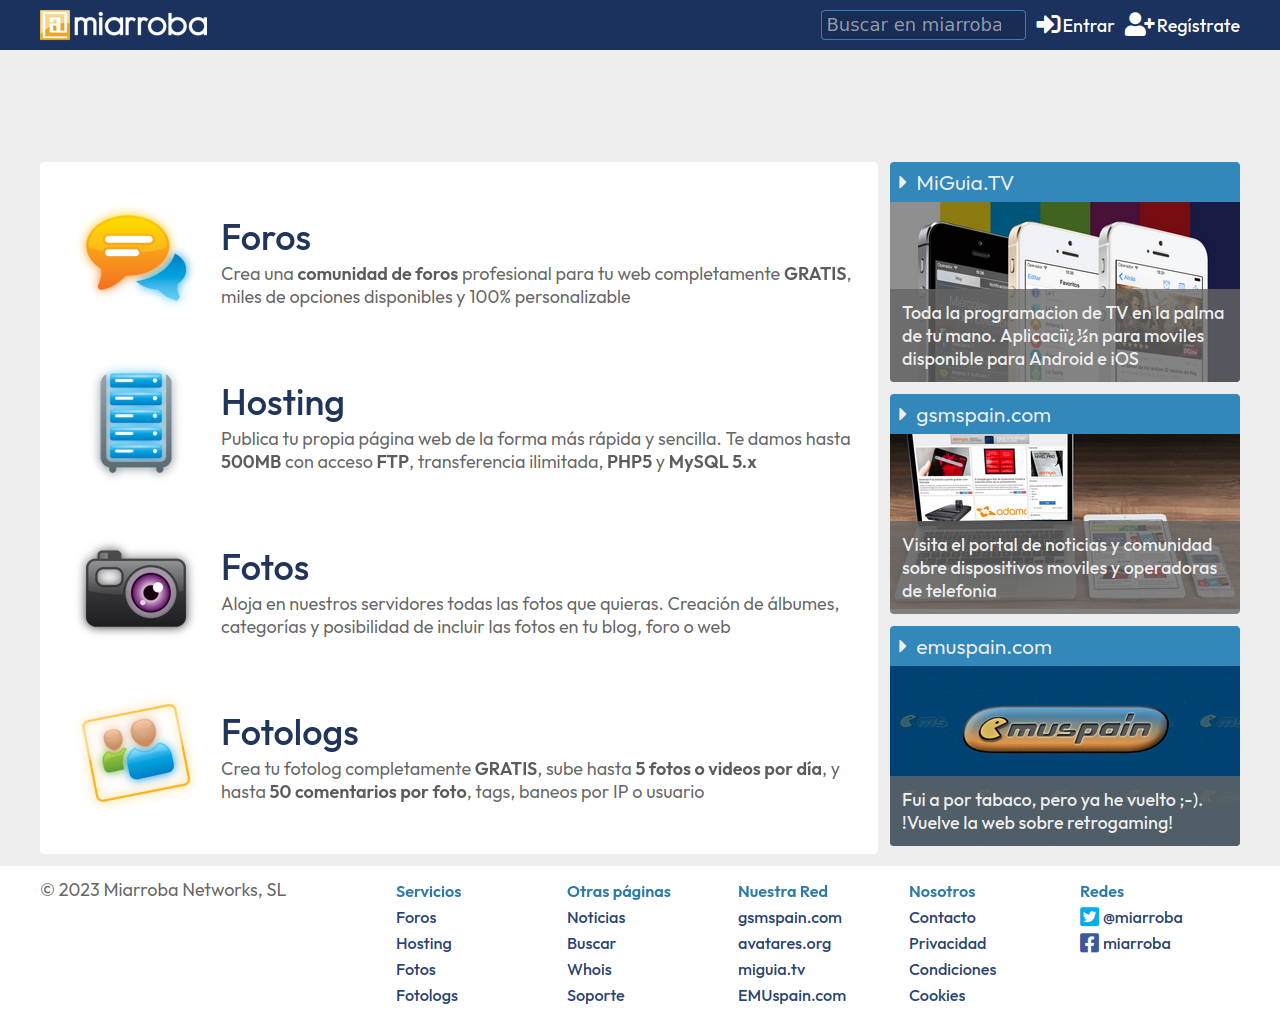The width and height of the screenshot is (1280, 1024).
Task: Focus the Buscar en miarroba search field
Action: tap(923, 25)
